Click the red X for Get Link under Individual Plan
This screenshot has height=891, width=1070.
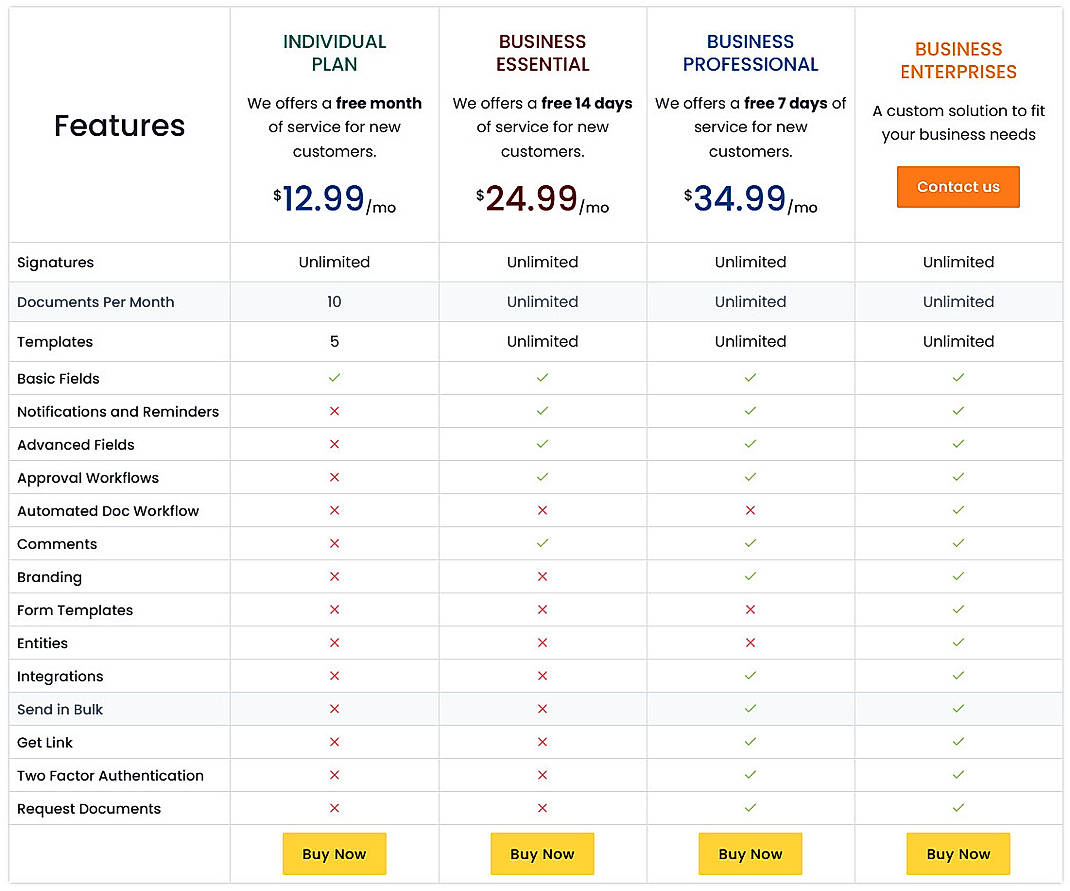[x=334, y=741]
